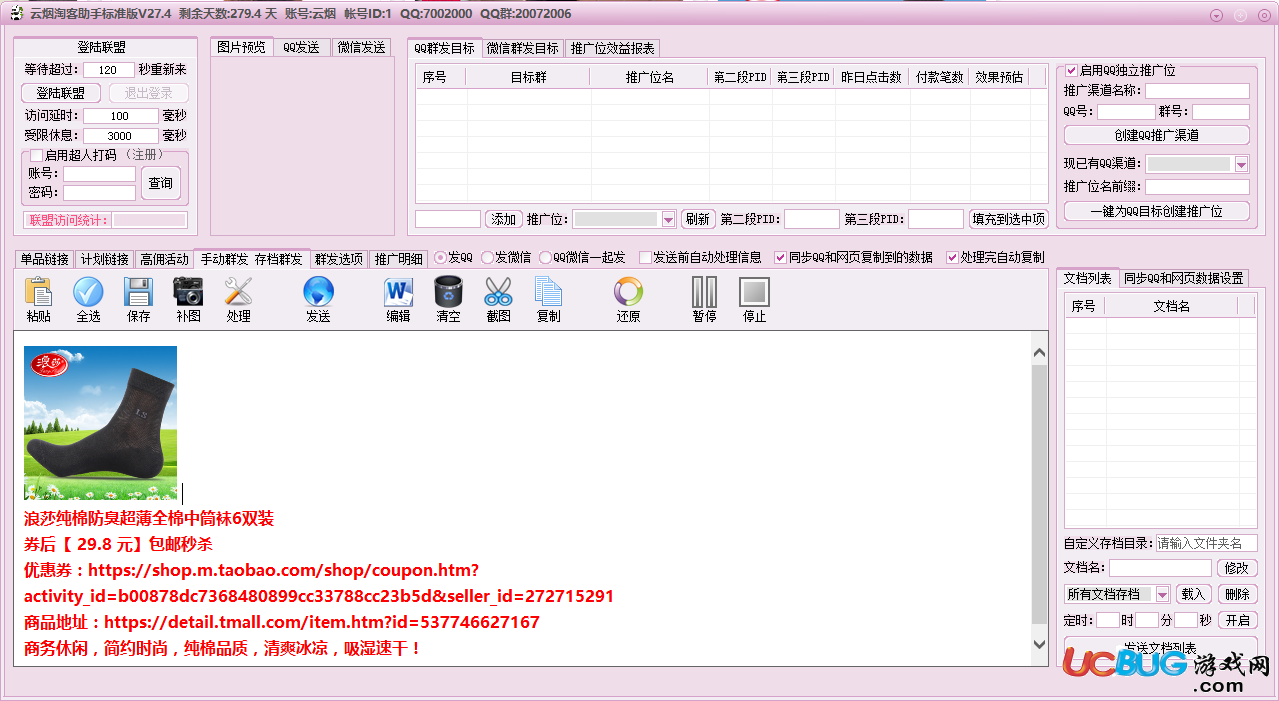Click the 昨日点击数 column header
This screenshot has height=701, width=1279.
click(871, 77)
